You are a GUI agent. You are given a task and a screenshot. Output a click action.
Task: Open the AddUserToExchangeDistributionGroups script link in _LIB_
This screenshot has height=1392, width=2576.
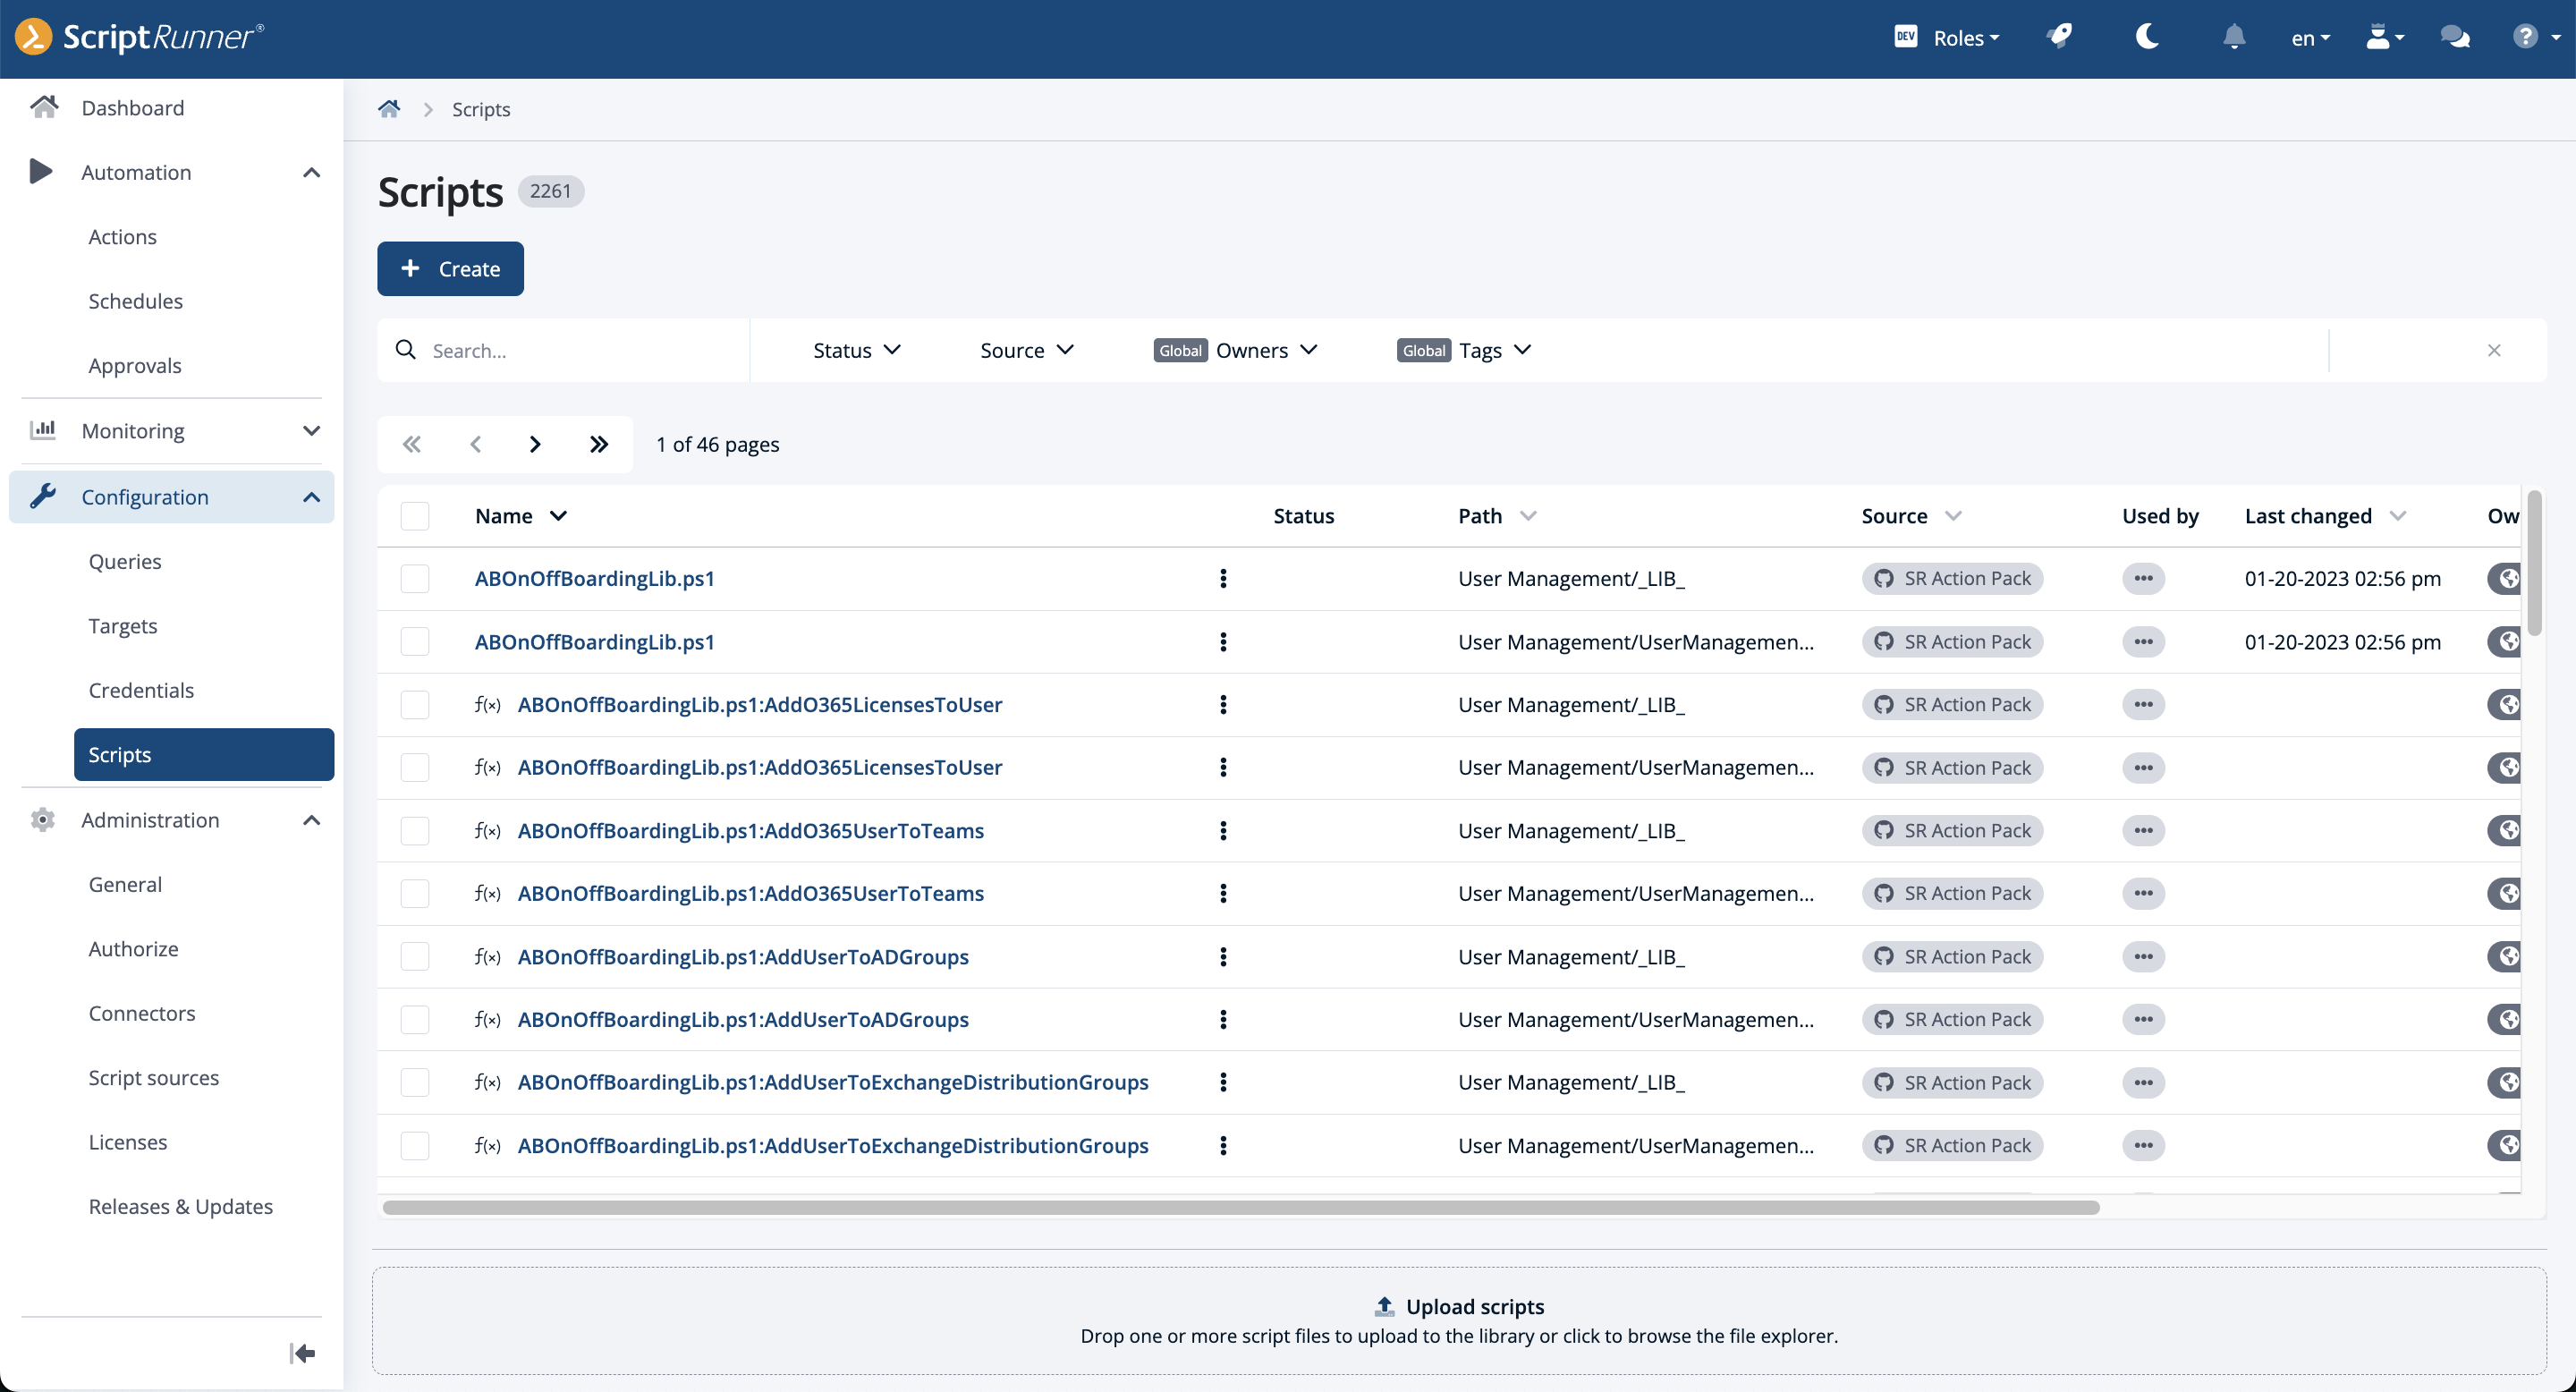tap(832, 1082)
